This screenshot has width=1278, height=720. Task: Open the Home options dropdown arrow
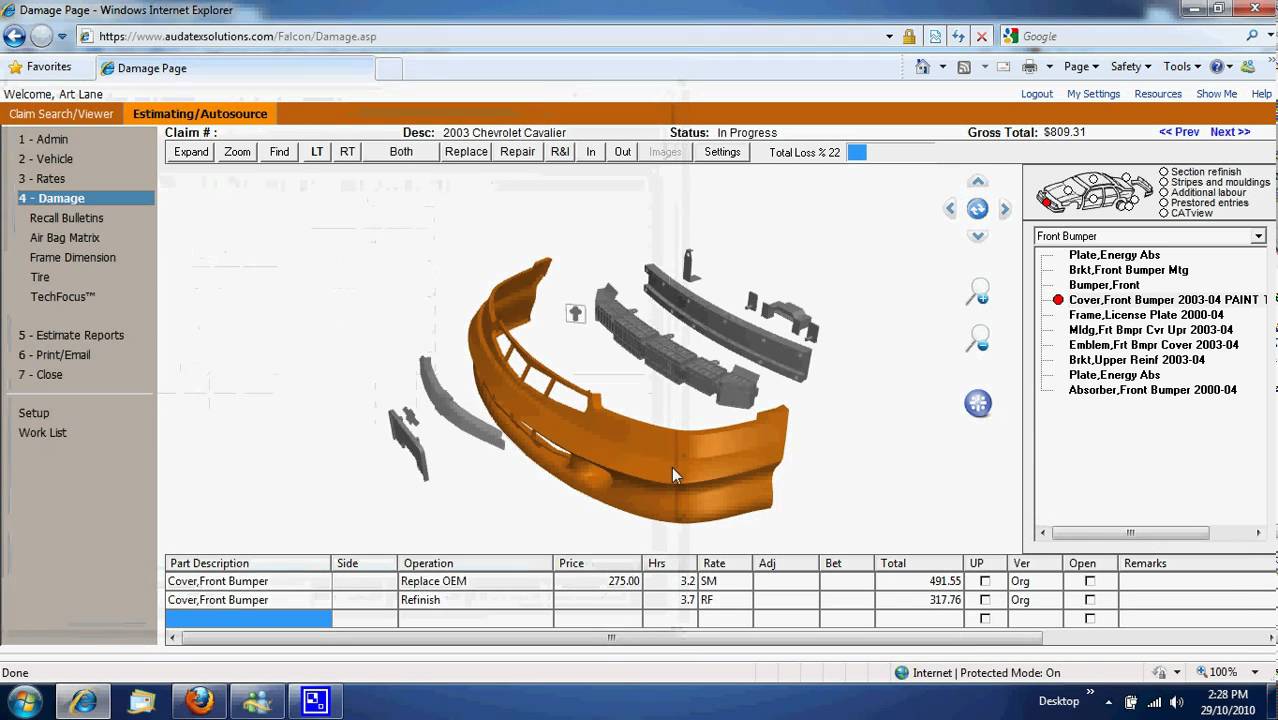(942, 67)
